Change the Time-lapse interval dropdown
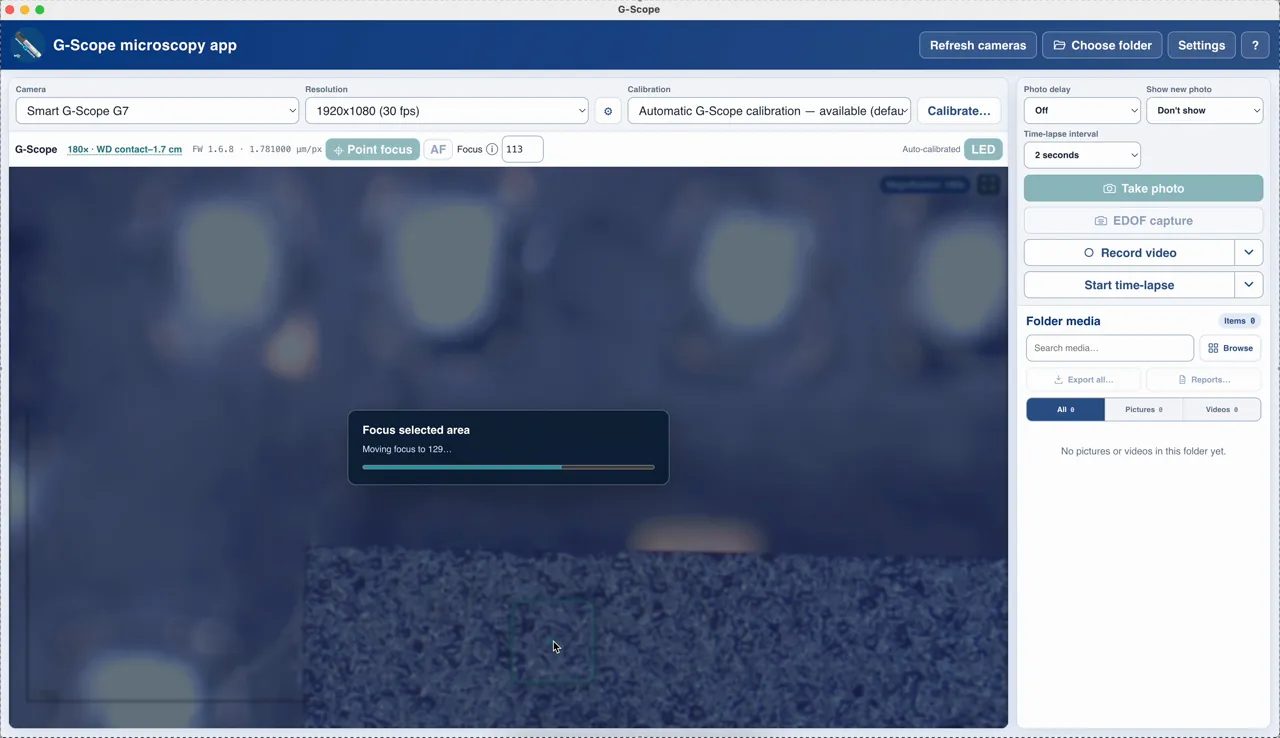The width and height of the screenshot is (1280, 738). point(1082,155)
